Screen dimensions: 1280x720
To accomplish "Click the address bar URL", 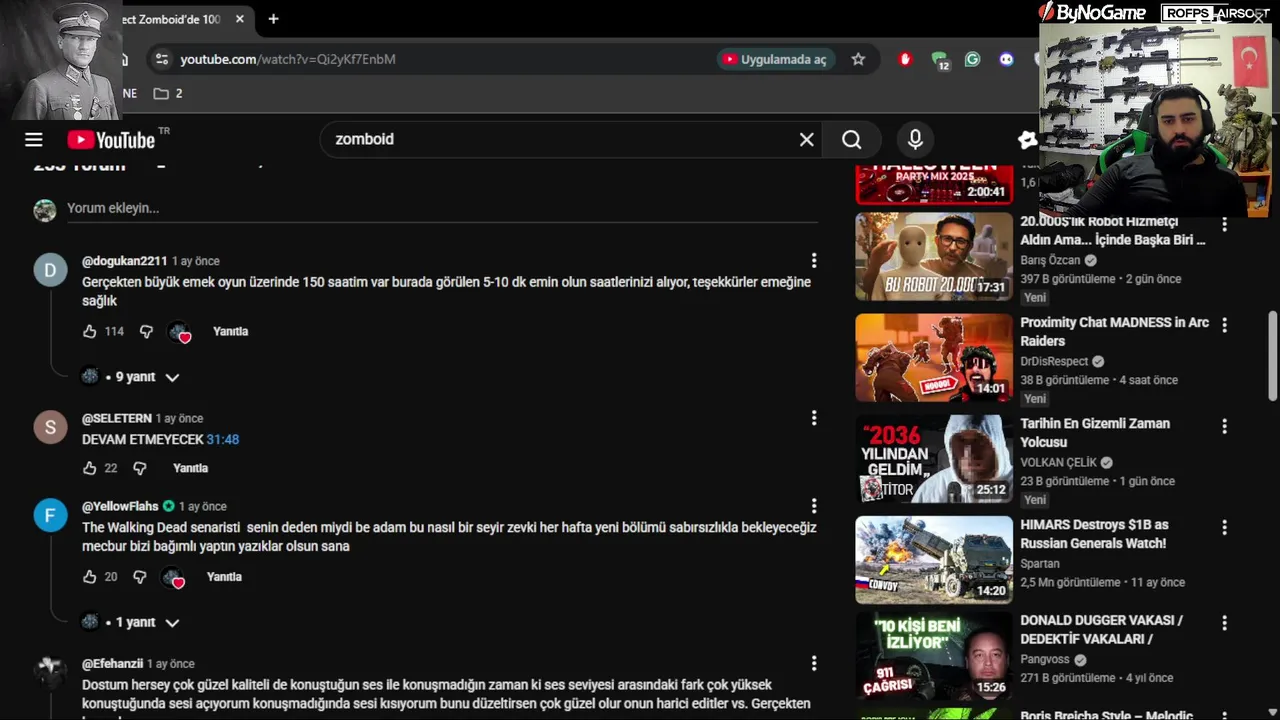I will tap(288, 59).
